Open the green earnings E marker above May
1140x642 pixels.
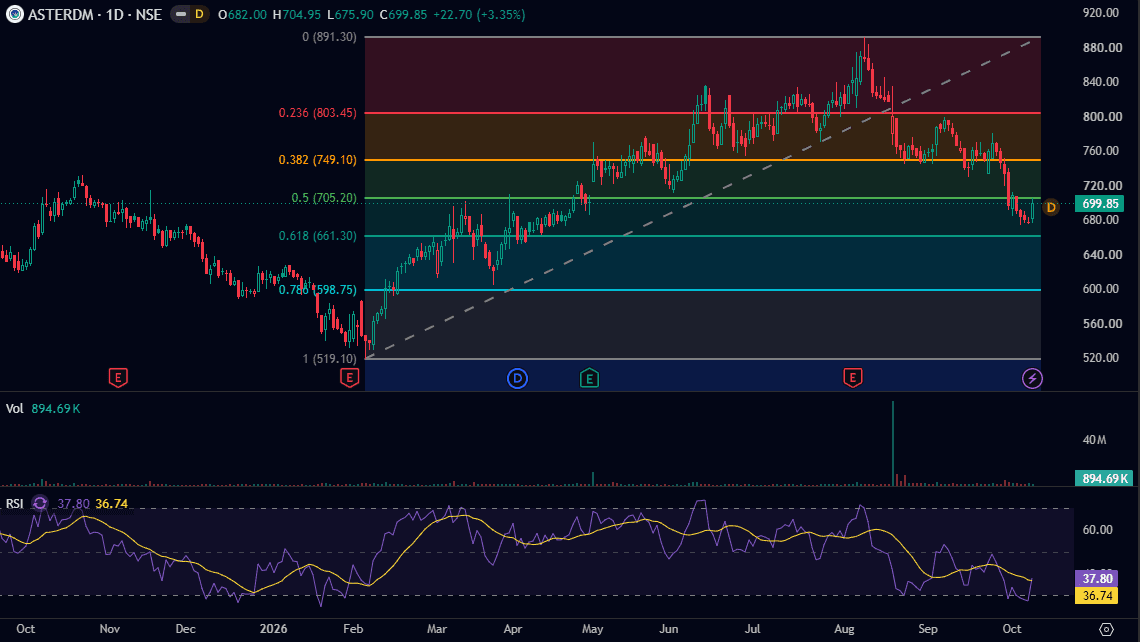tap(590, 378)
